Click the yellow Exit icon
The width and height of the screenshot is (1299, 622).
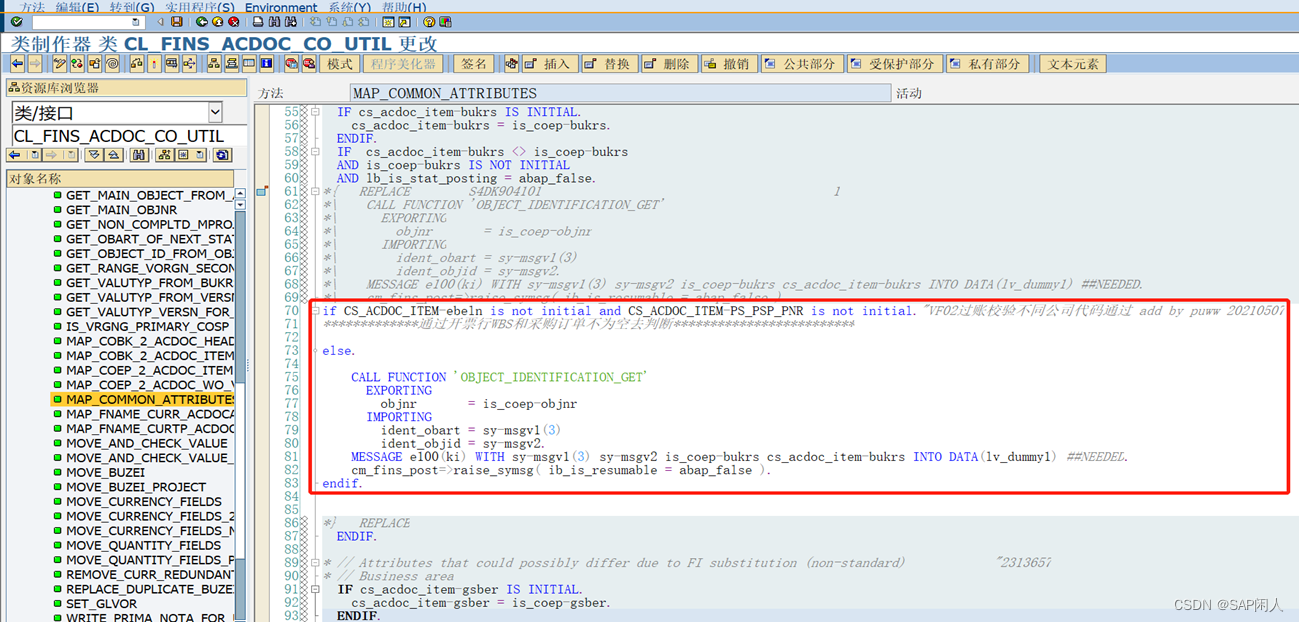(218, 22)
